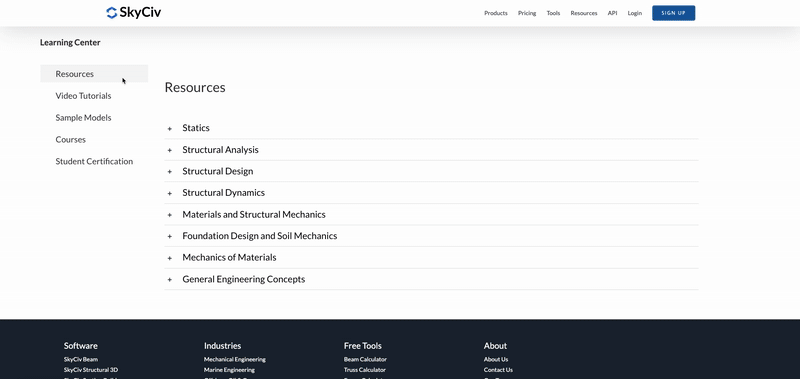Expand the Statics plus icon

[170, 129]
